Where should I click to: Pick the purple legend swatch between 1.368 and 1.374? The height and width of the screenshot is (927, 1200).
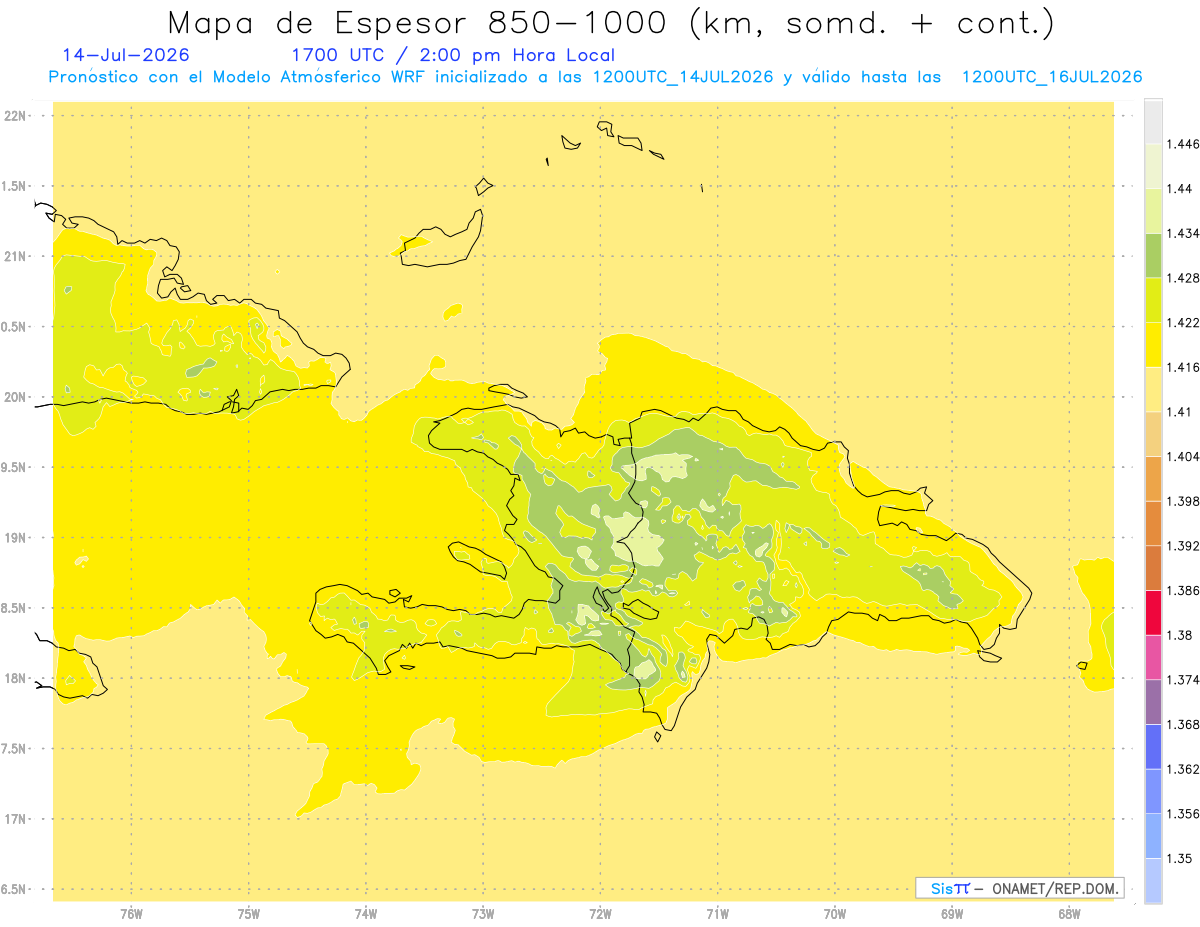coord(1153,702)
